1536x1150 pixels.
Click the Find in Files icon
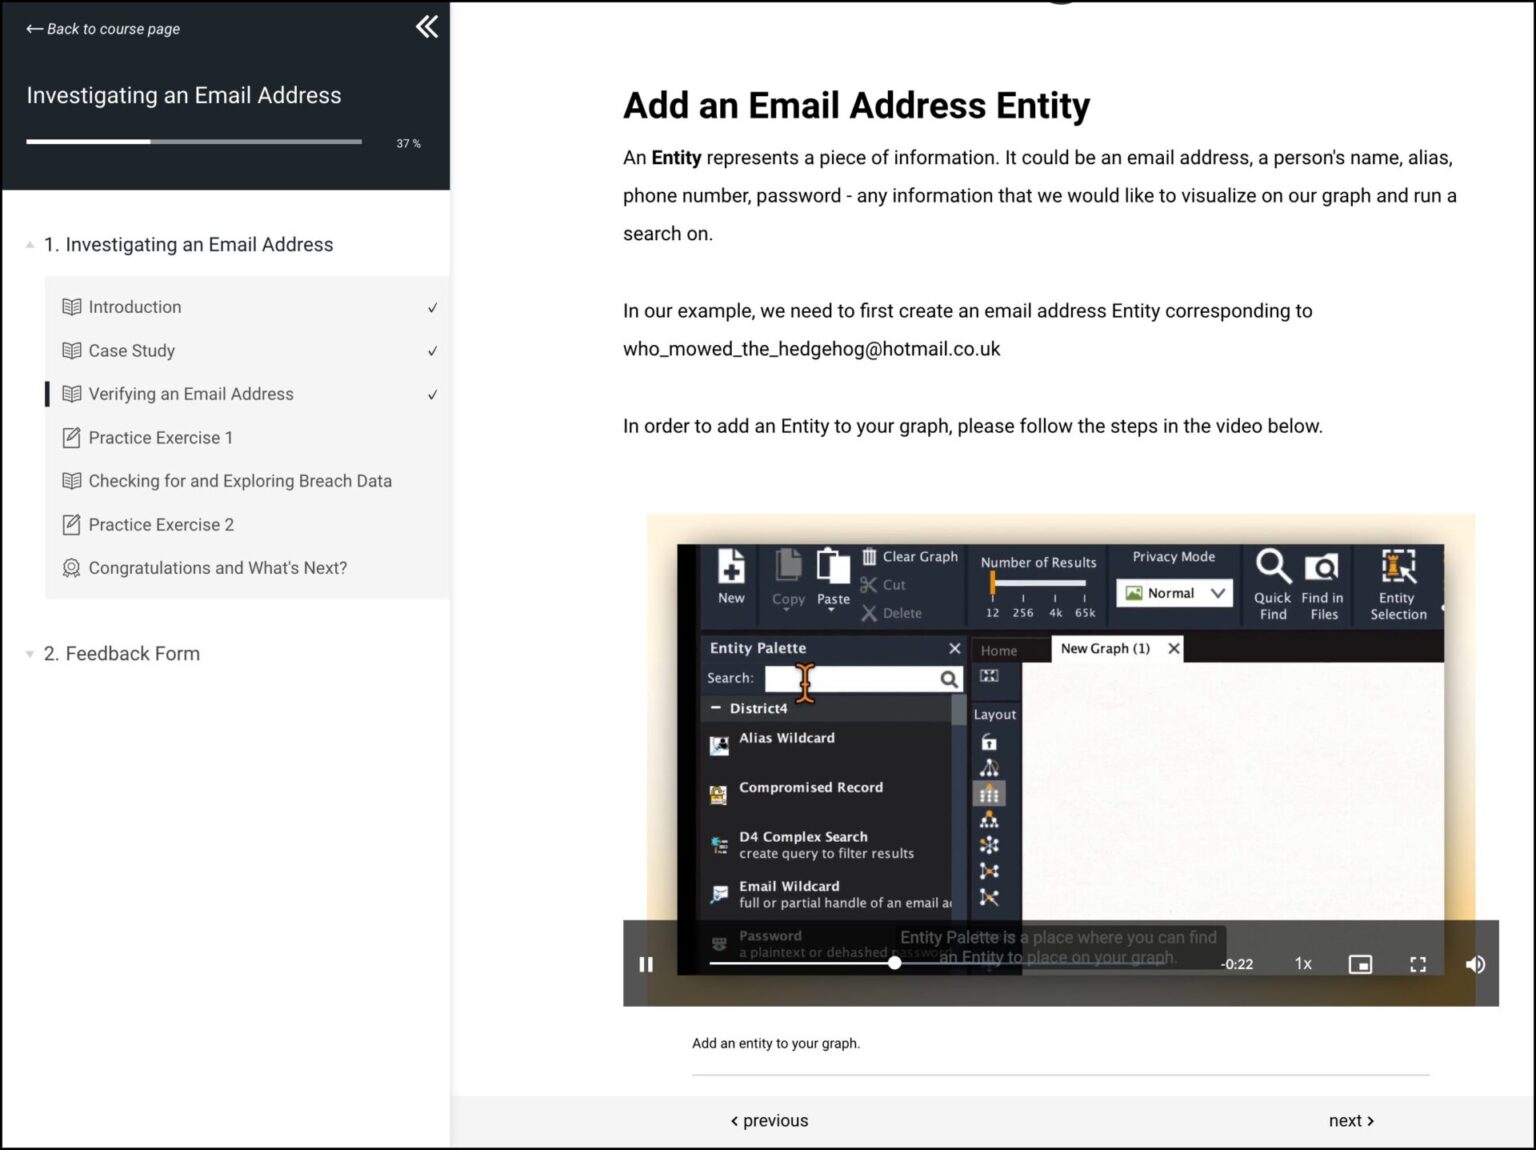1322,567
